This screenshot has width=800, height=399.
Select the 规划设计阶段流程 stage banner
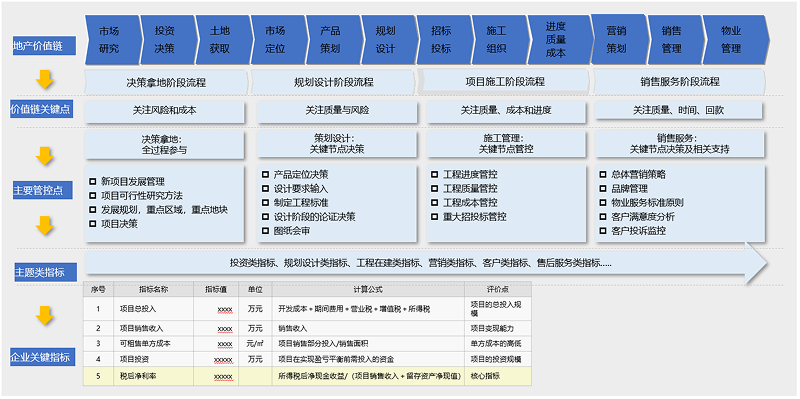click(x=333, y=82)
